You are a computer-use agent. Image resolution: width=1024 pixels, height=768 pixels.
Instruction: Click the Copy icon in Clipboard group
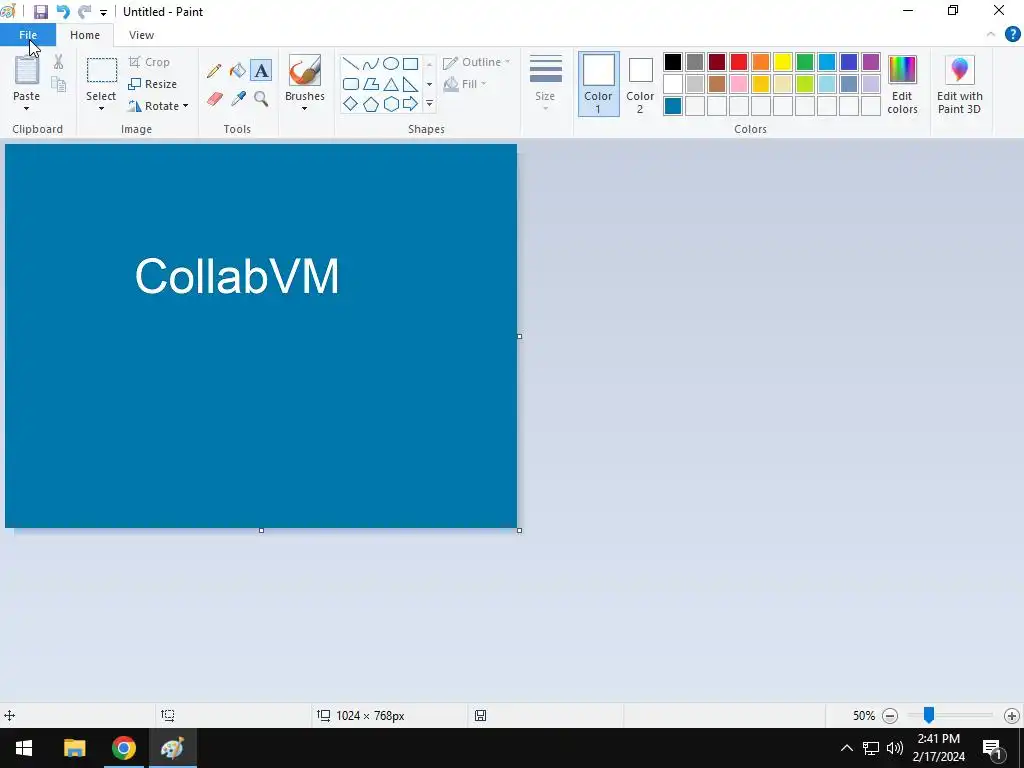(59, 84)
